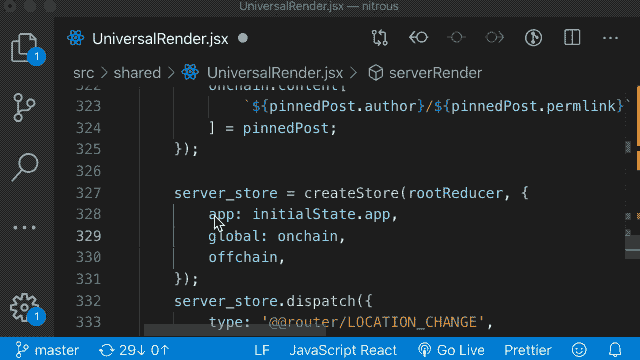Viewport: 640px width, 360px height.
Task: Click on server_store.dispatch in line 332
Action: 265,301
